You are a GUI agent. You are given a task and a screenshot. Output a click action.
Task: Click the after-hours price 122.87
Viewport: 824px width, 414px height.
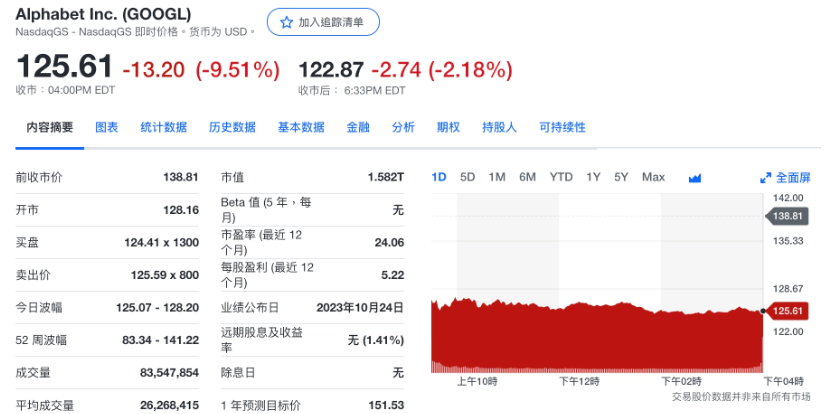point(331,70)
